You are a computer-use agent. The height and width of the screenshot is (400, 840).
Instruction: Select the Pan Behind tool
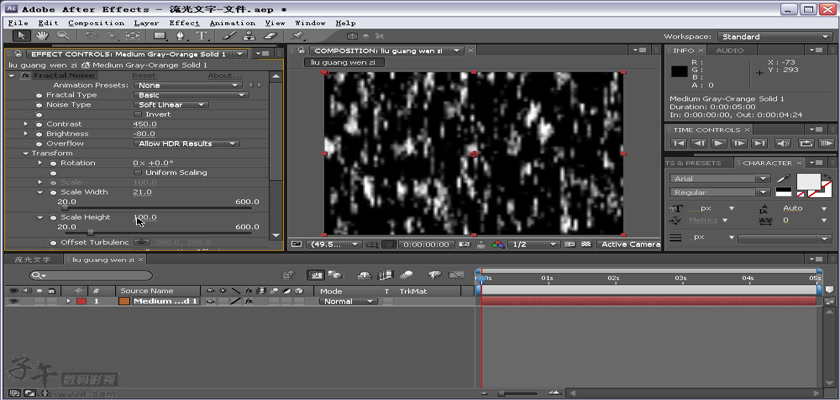coord(132,36)
